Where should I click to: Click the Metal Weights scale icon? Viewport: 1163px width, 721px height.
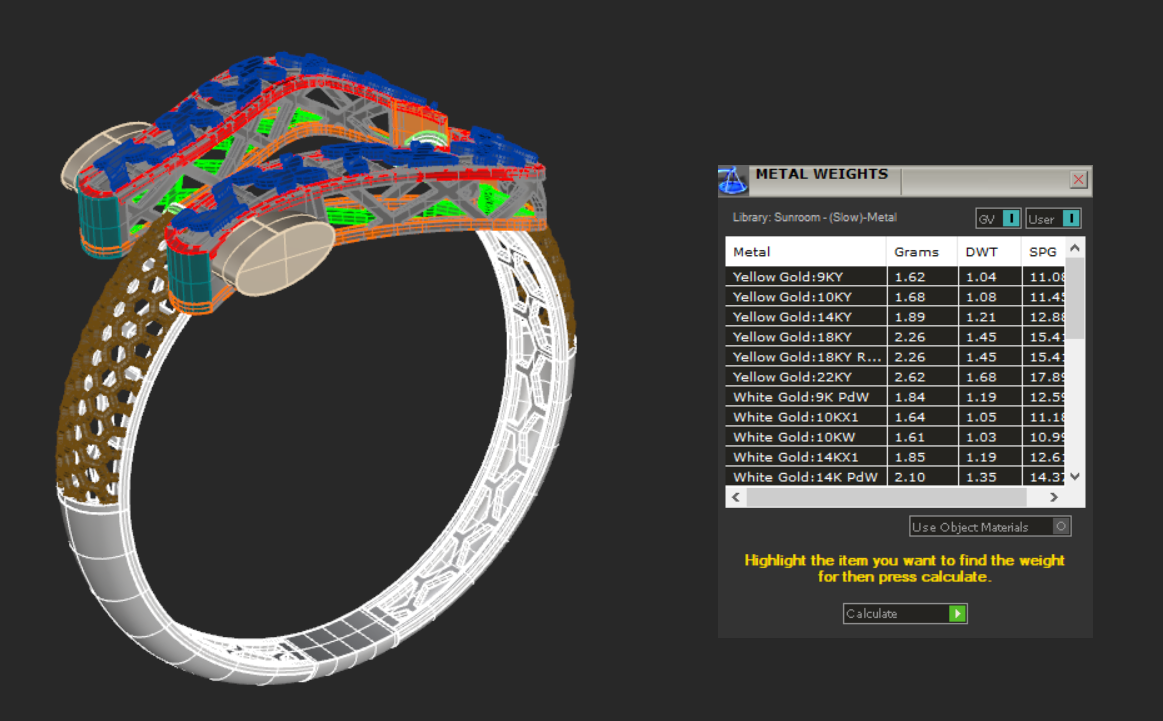733,181
